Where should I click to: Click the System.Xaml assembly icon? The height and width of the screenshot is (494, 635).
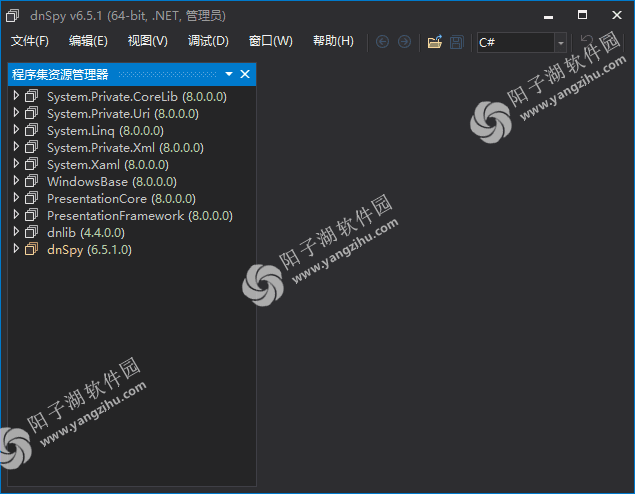click(32, 164)
